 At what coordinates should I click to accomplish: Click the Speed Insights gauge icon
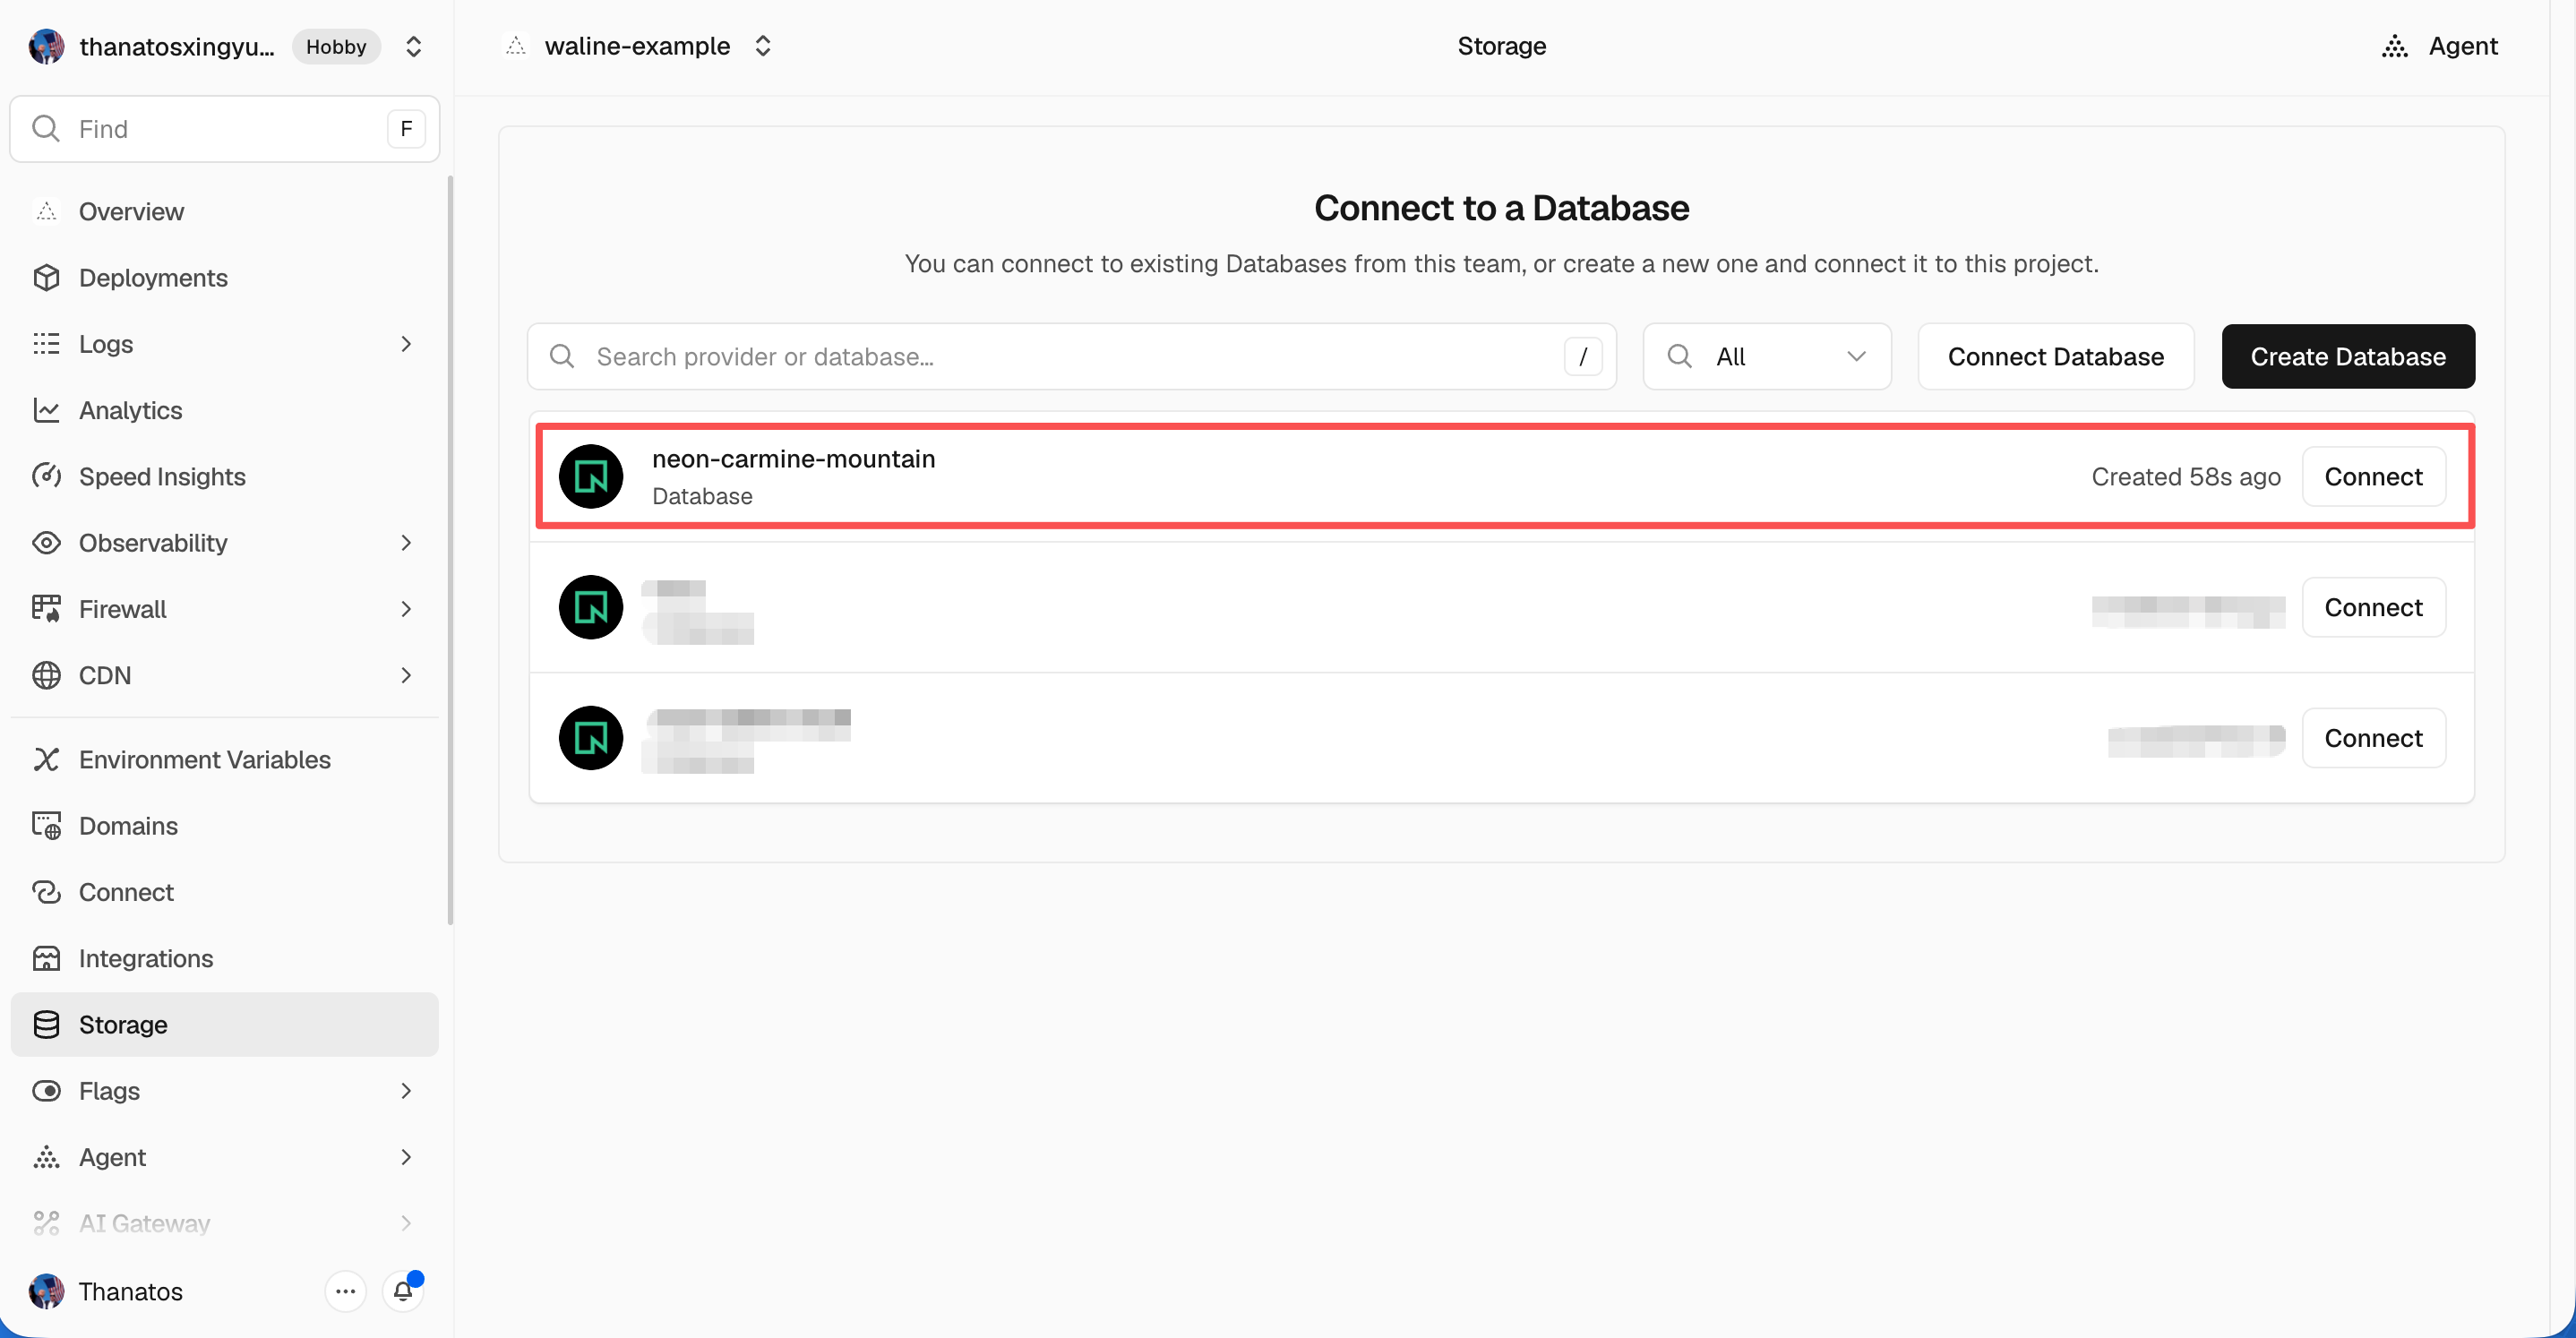click(46, 477)
